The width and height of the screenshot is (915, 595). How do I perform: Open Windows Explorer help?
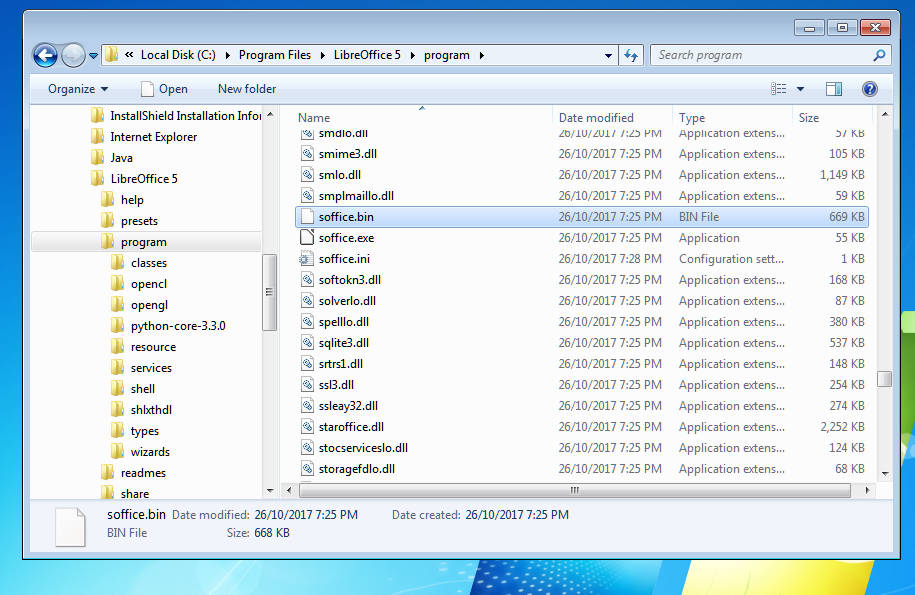(x=869, y=89)
